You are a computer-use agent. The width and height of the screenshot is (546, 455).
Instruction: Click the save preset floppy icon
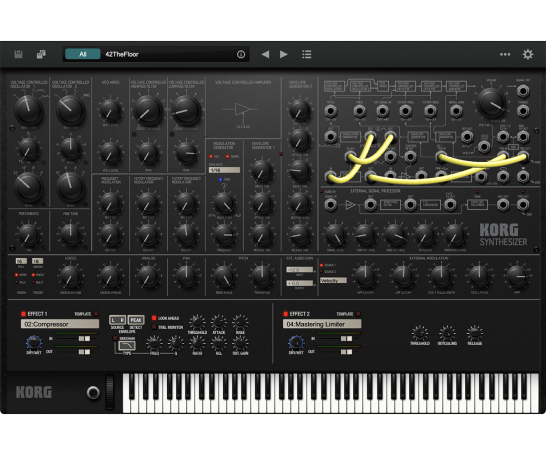tap(18, 54)
